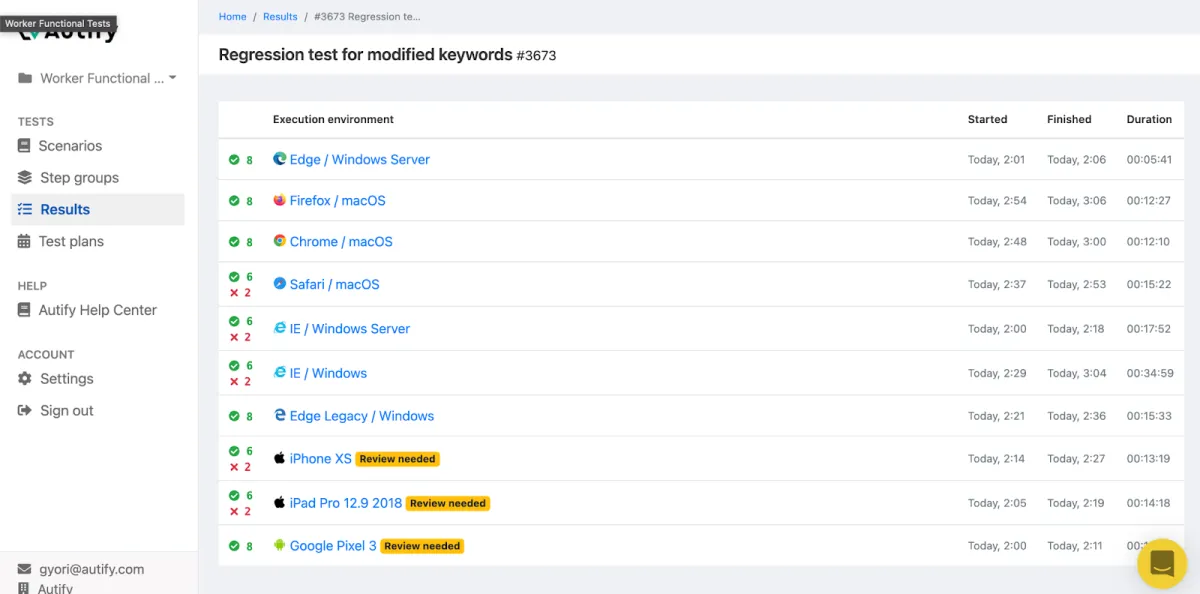Click the folder icon beside Worker Functional
1200x594 pixels.
(x=25, y=78)
